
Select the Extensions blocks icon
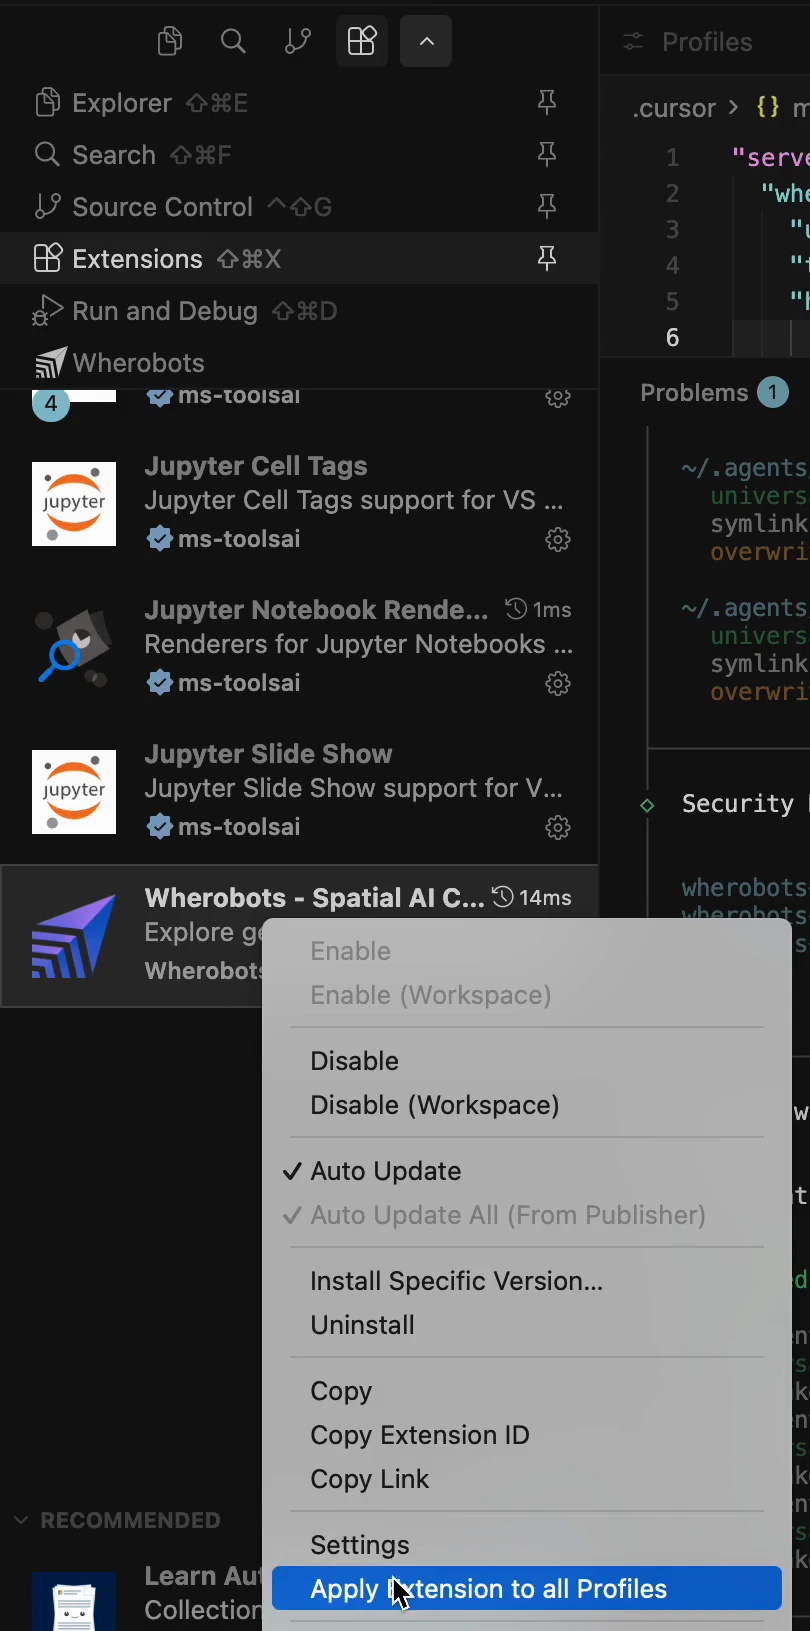tap(361, 41)
